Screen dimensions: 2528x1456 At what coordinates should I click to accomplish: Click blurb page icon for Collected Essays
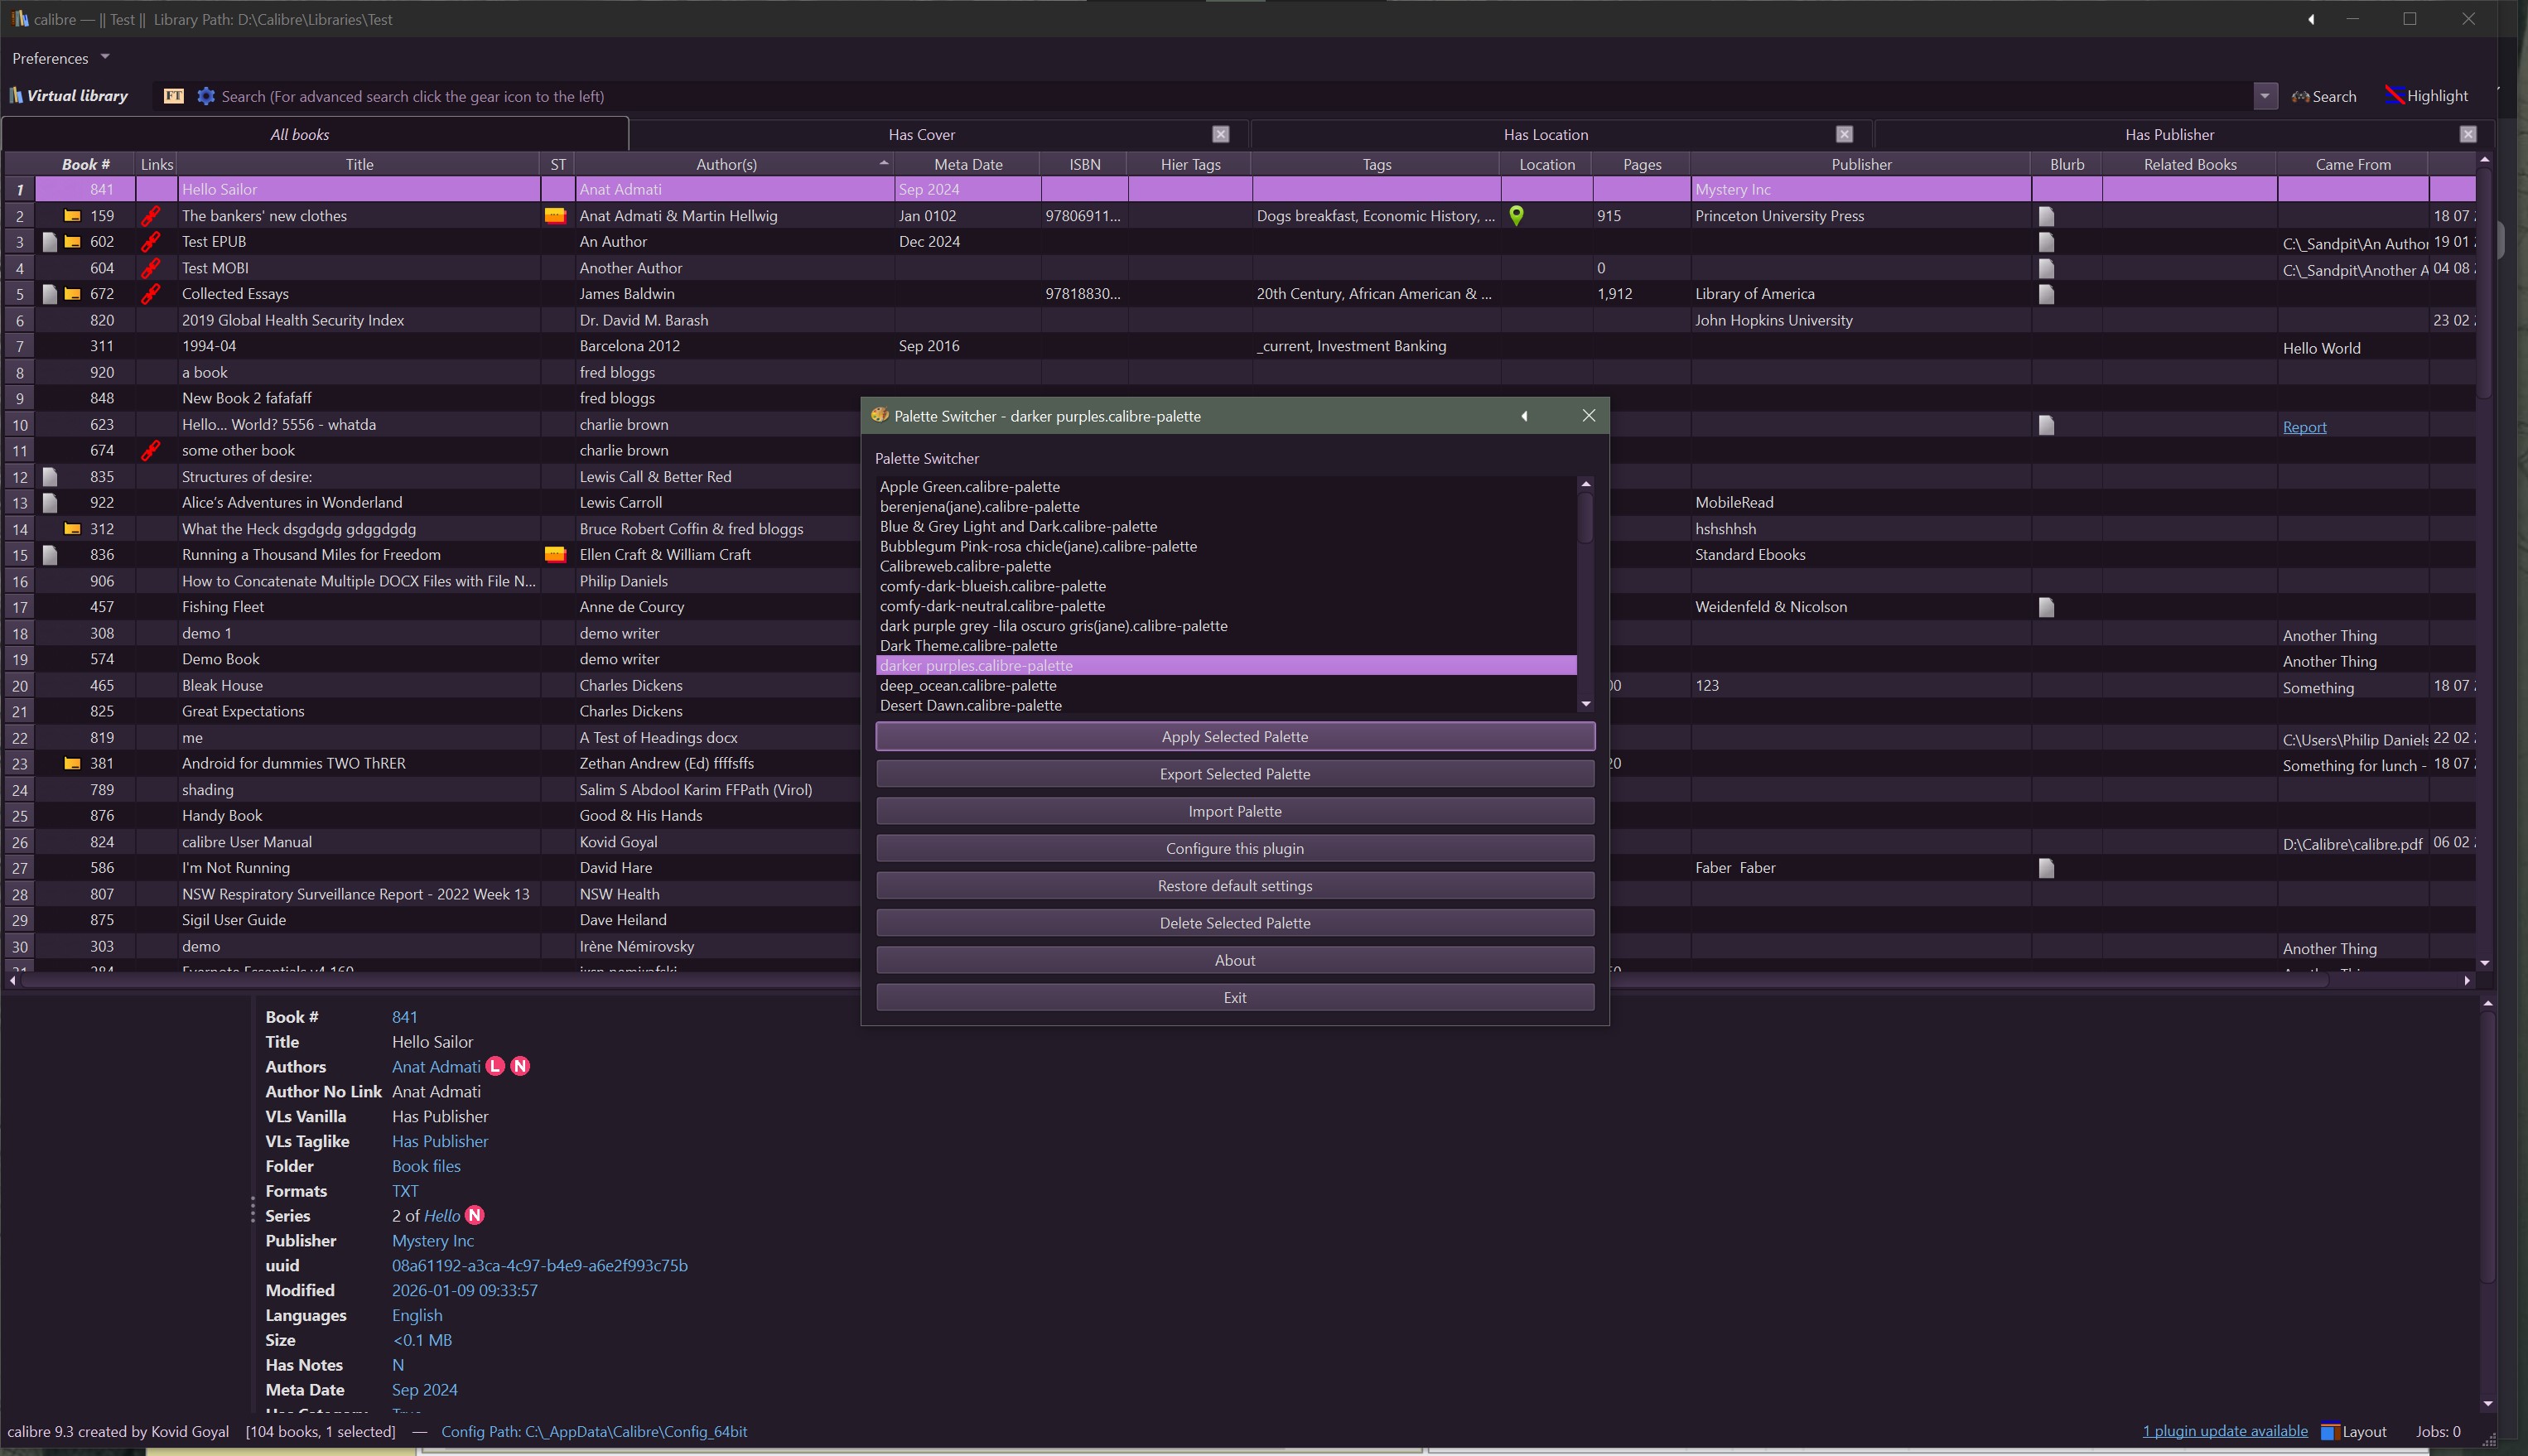(x=2046, y=294)
